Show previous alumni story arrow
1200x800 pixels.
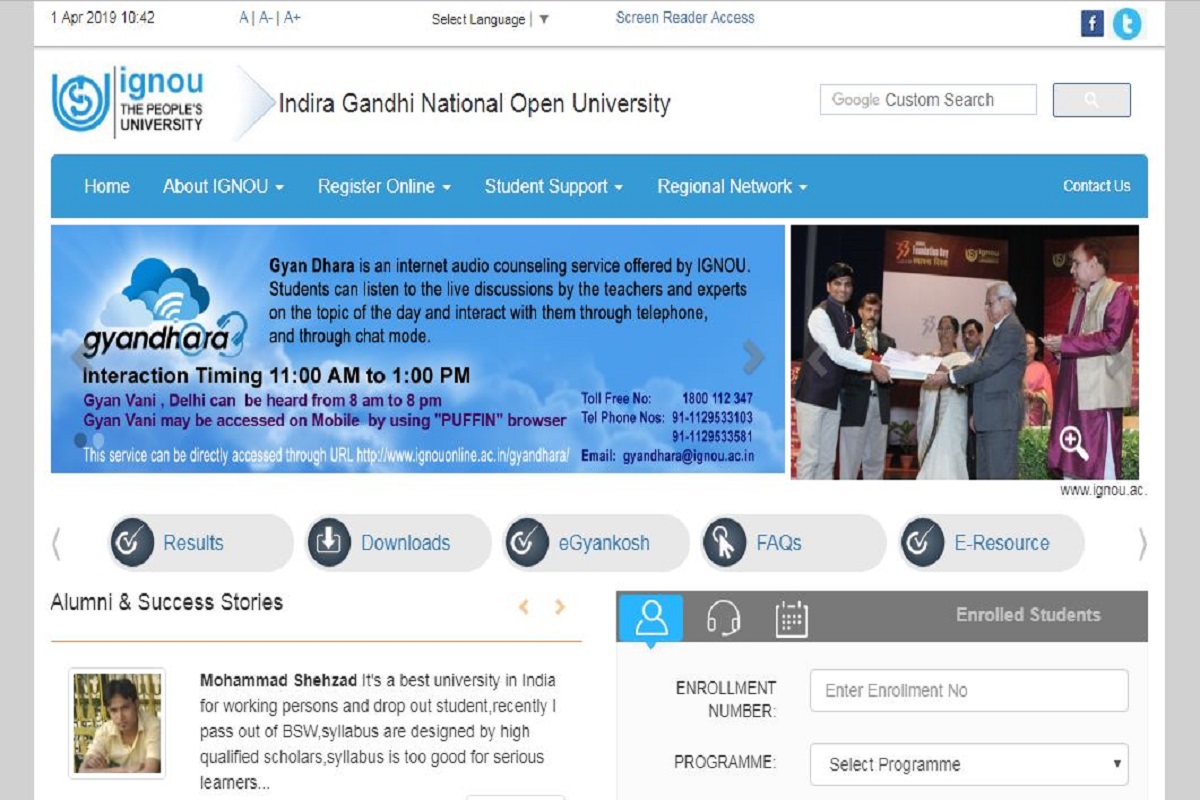[x=523, y=607]
